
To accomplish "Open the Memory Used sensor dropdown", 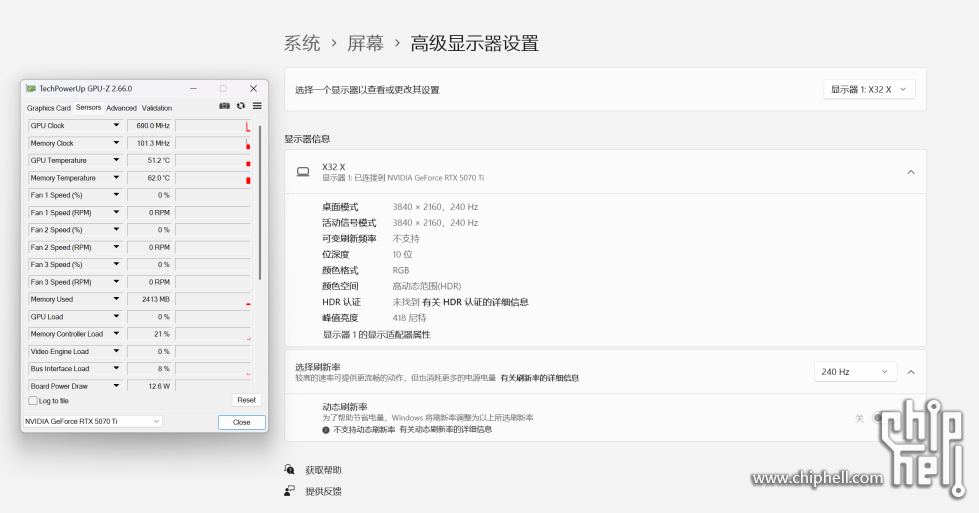I will pyautogui.click(x=116, y=299).
